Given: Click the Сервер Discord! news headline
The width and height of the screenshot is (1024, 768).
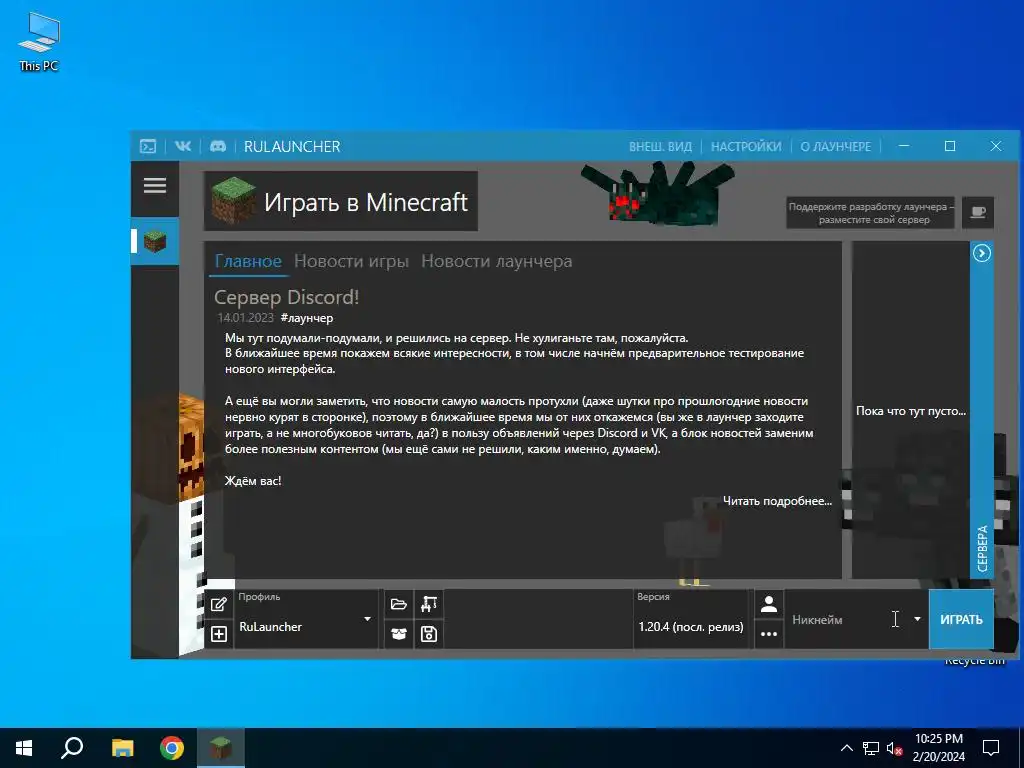Looking at the screenshot, I should [x=287, y=297].
